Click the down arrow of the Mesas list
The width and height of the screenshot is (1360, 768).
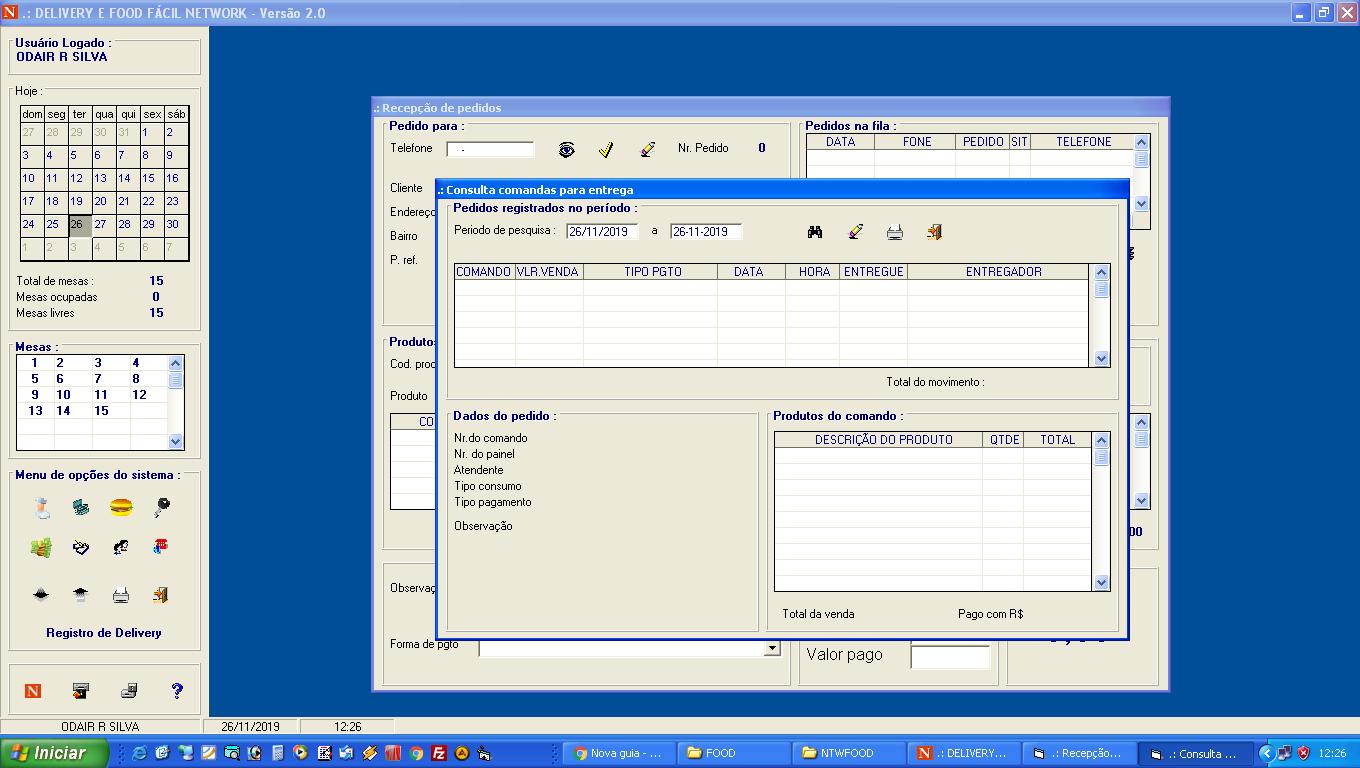(x=176, y=441)
